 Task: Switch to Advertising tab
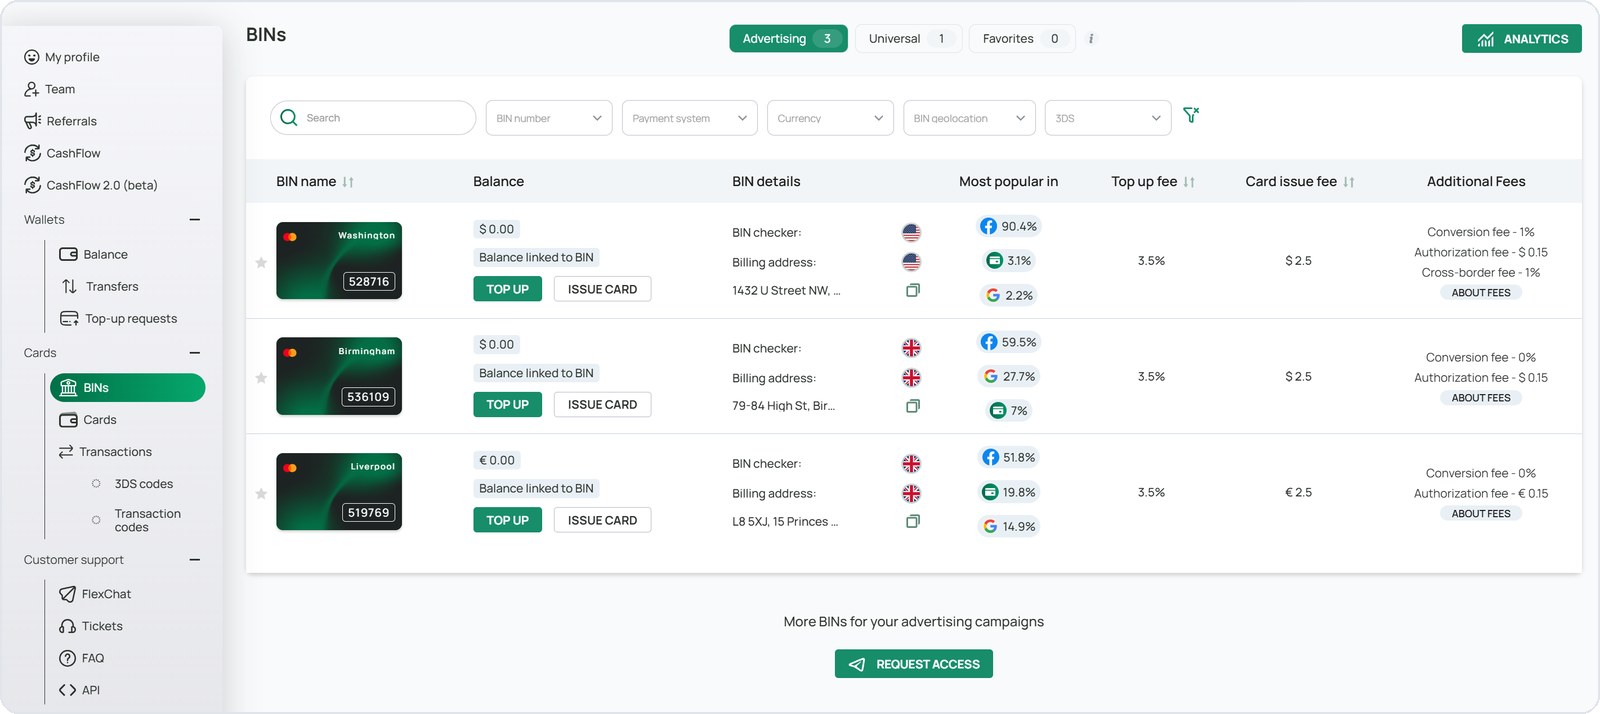(788, 39)
